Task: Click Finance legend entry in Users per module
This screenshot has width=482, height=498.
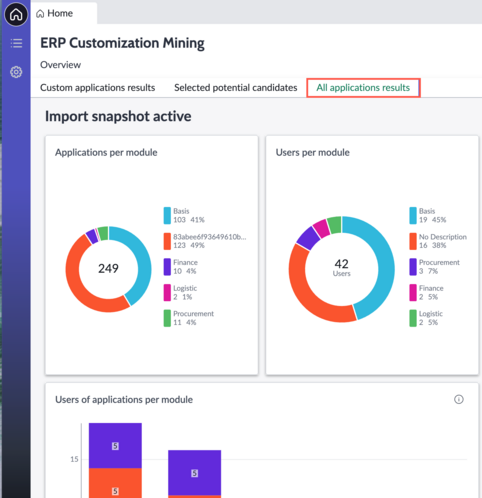Action: point(426,292)
